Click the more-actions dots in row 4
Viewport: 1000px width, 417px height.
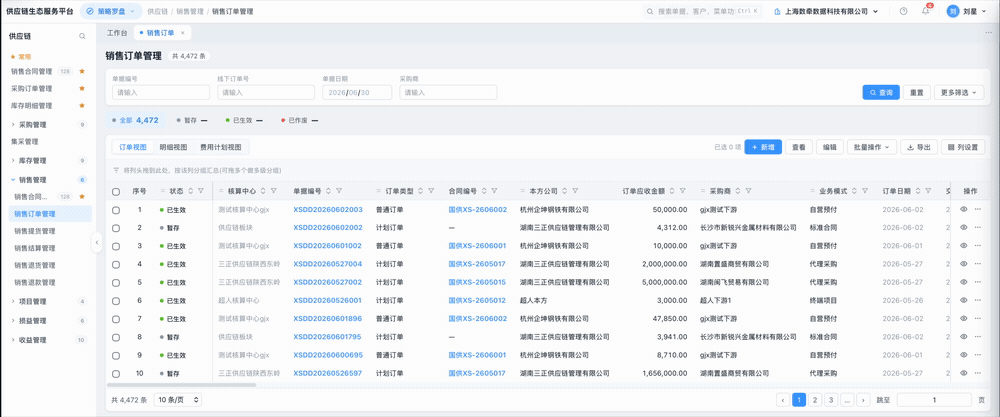(978, 264)
